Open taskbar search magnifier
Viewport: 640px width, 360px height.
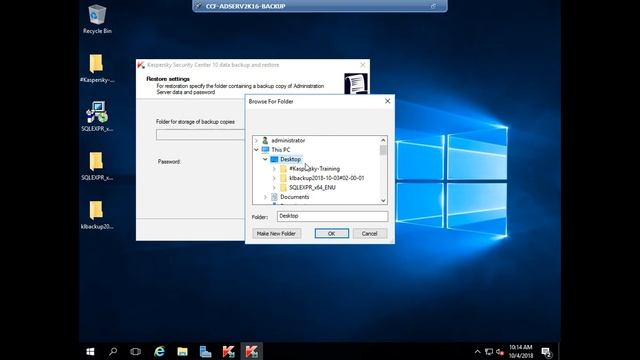coord(113,351)
